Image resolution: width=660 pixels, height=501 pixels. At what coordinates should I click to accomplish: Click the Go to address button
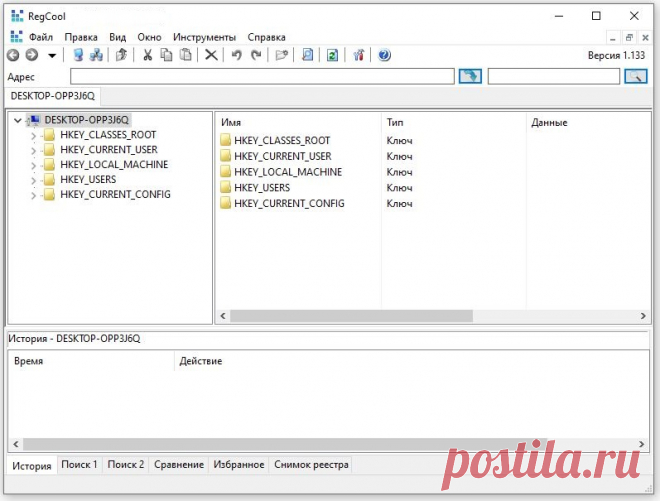pyautogui.click(x=470, y=76)
